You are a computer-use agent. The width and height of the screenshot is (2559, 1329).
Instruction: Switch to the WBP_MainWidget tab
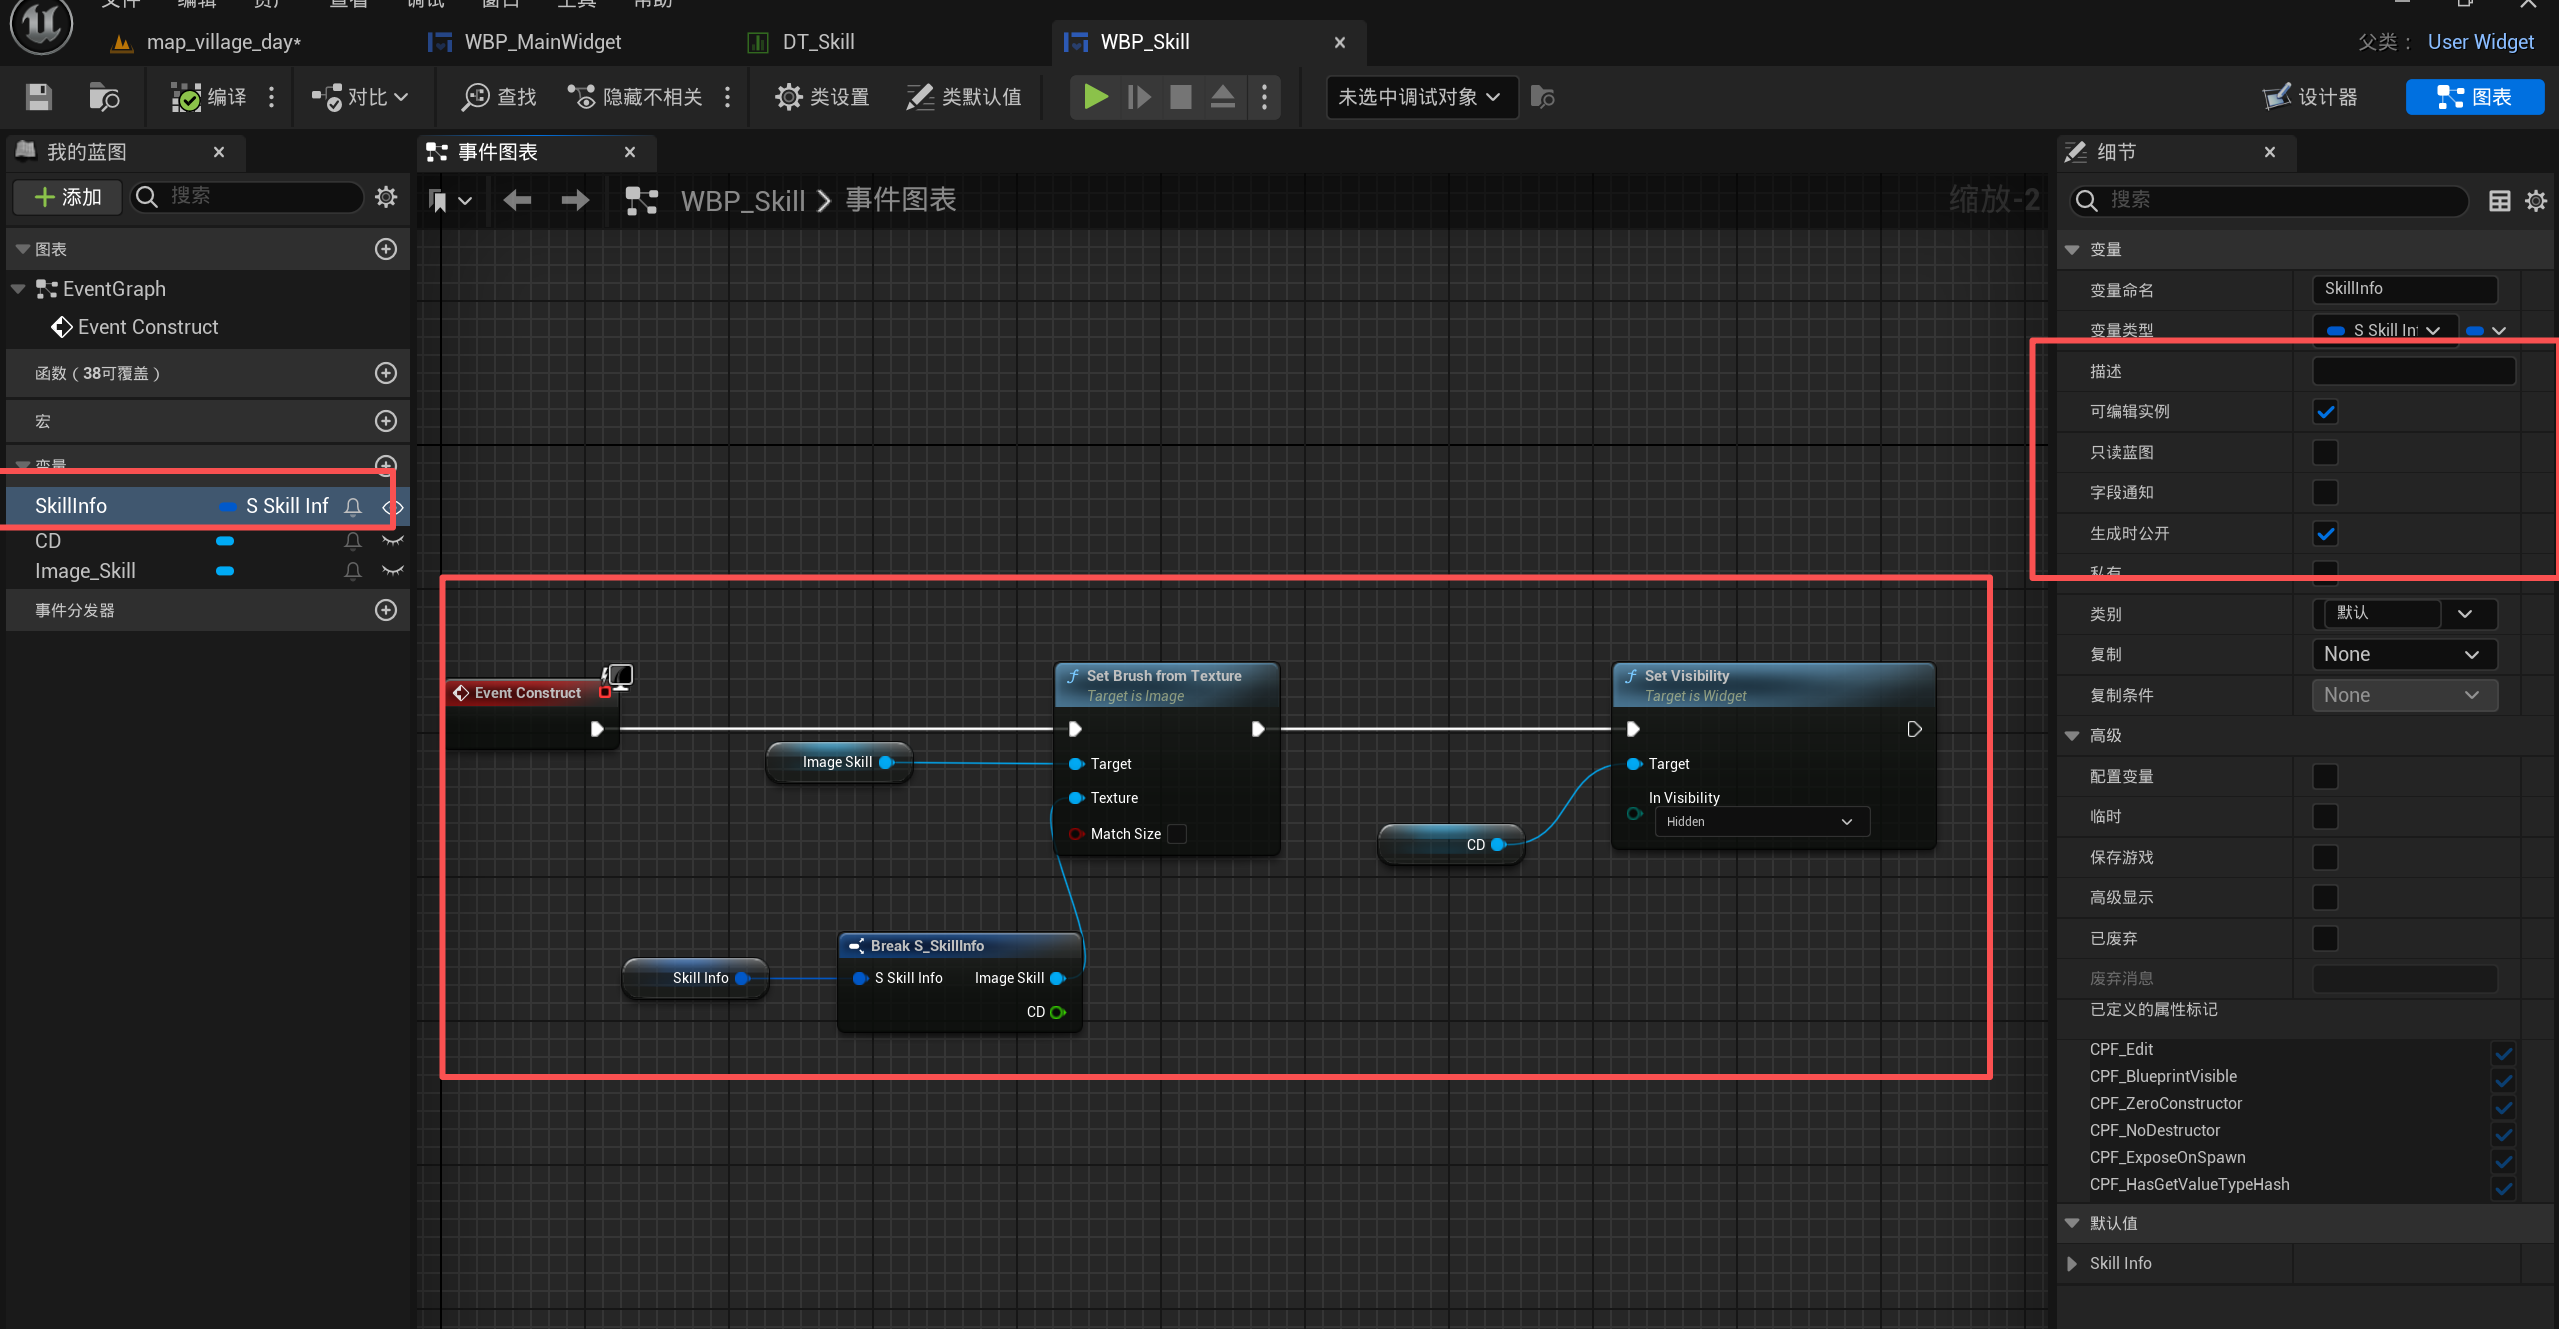(542, 42)
